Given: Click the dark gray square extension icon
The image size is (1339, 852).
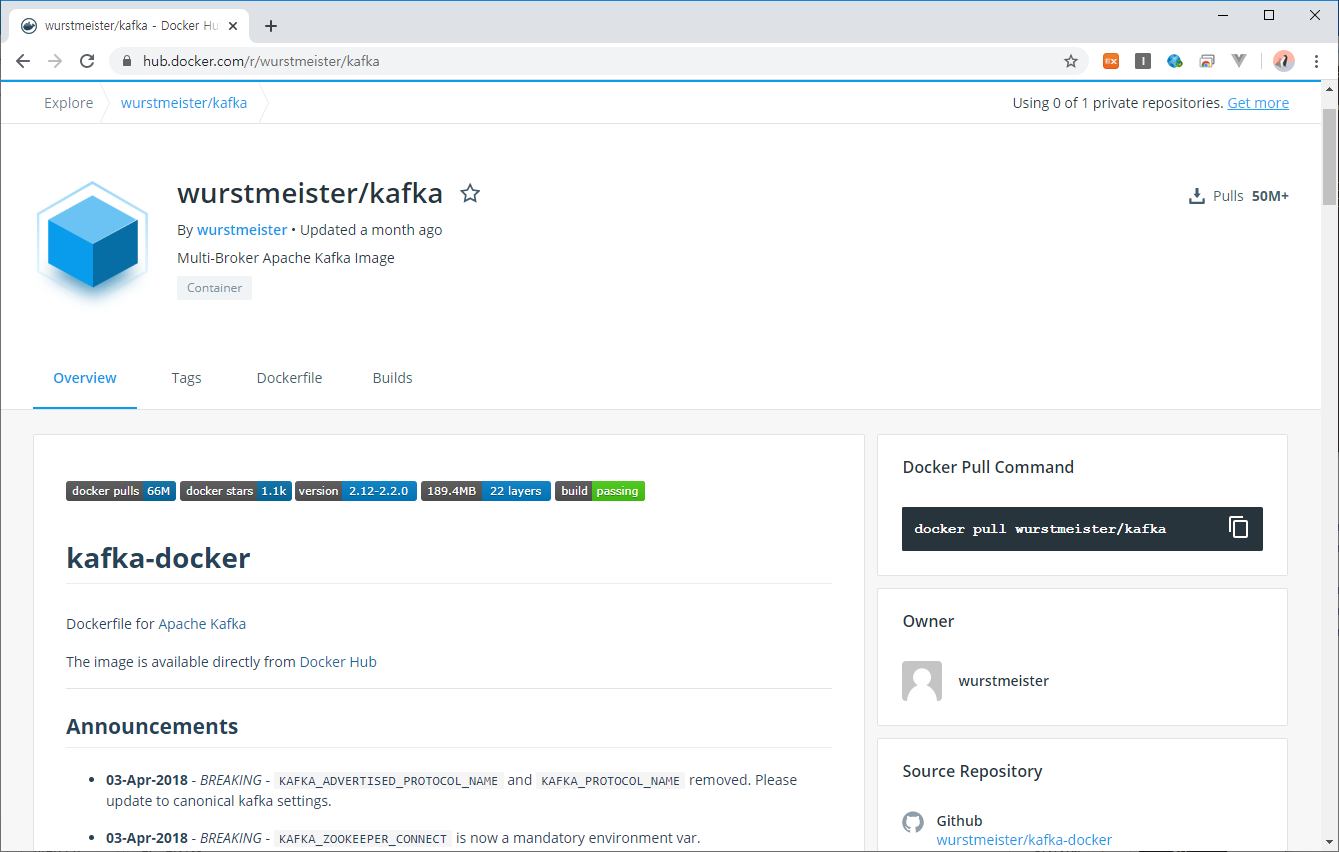Looking at the screenshot, I should pos(1143,61).
